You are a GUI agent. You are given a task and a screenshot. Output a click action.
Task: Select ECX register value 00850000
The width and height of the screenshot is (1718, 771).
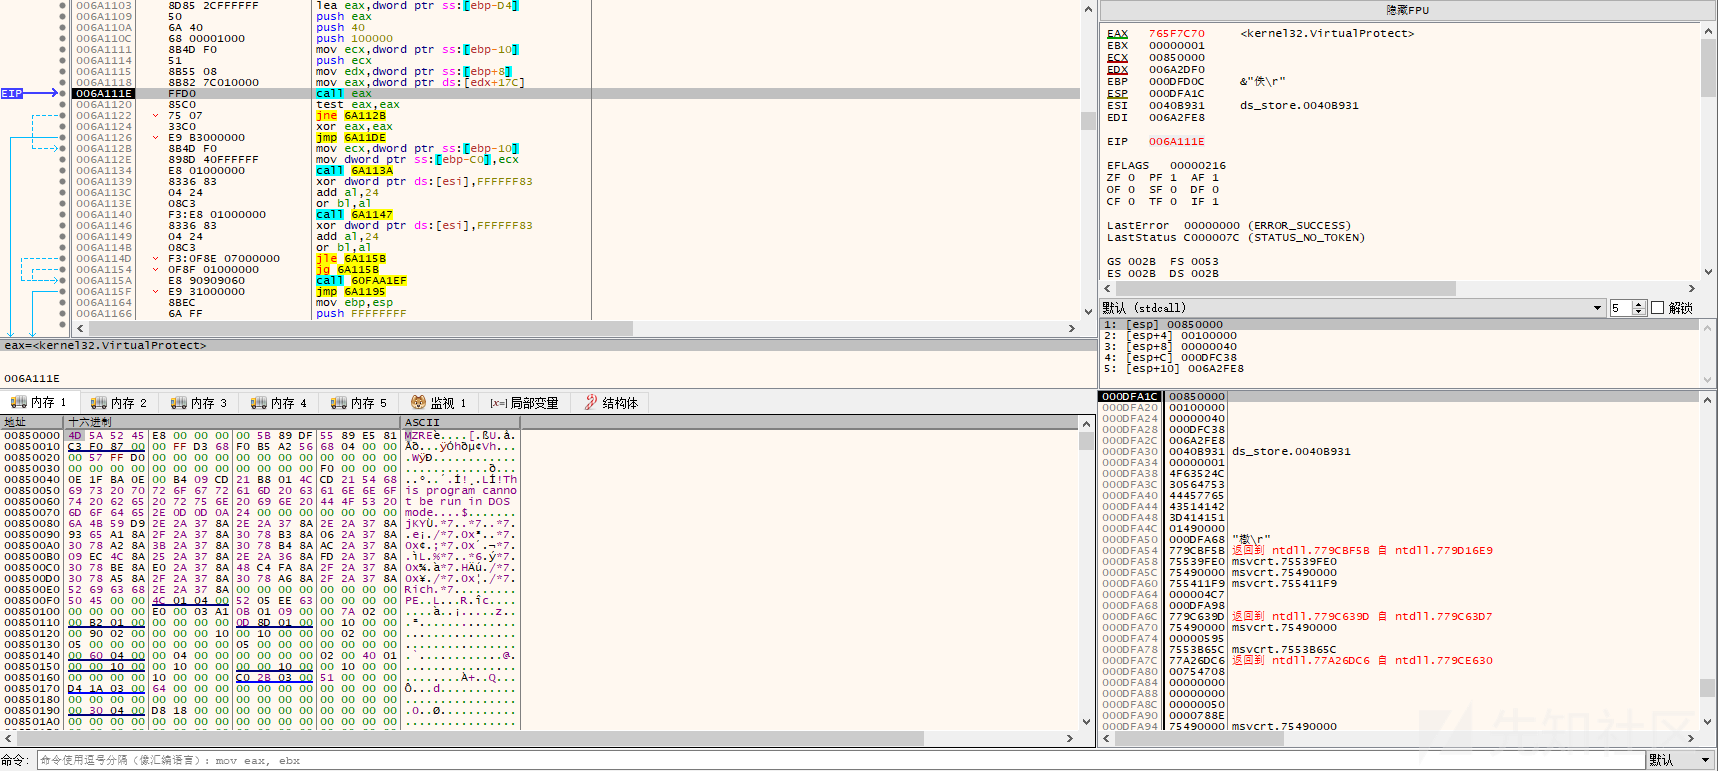tap(1176, 57)
